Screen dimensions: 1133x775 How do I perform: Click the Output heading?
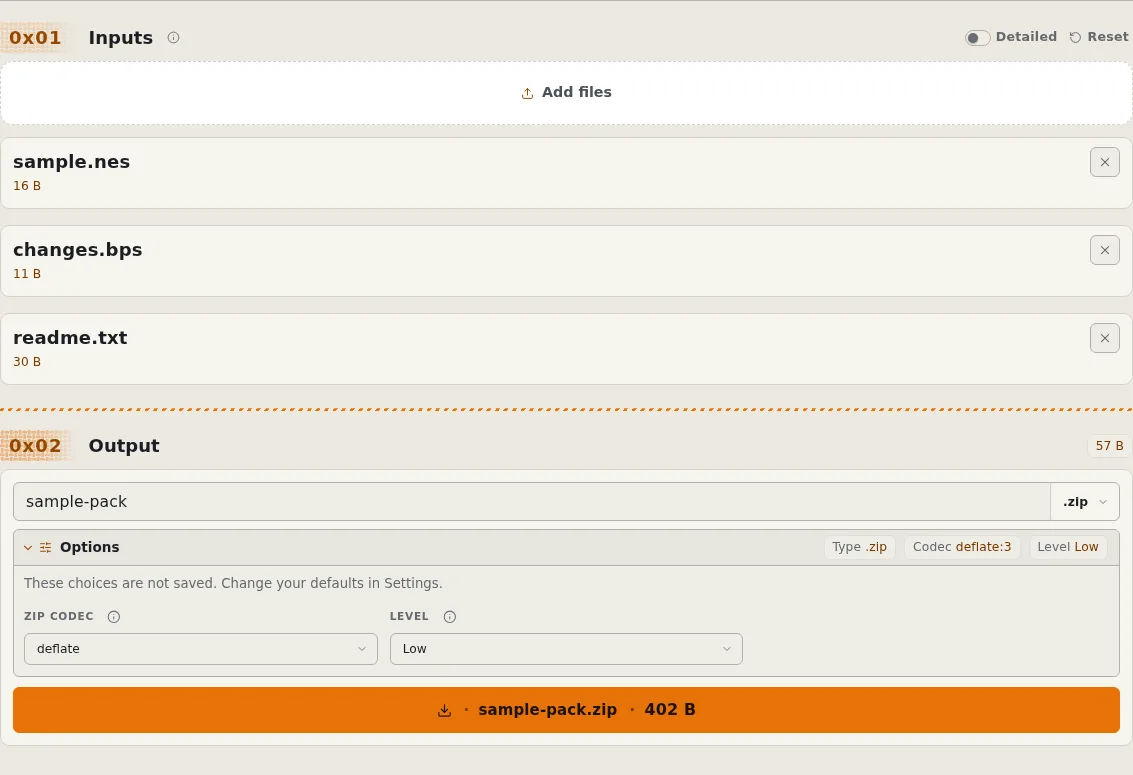point(124,446)
